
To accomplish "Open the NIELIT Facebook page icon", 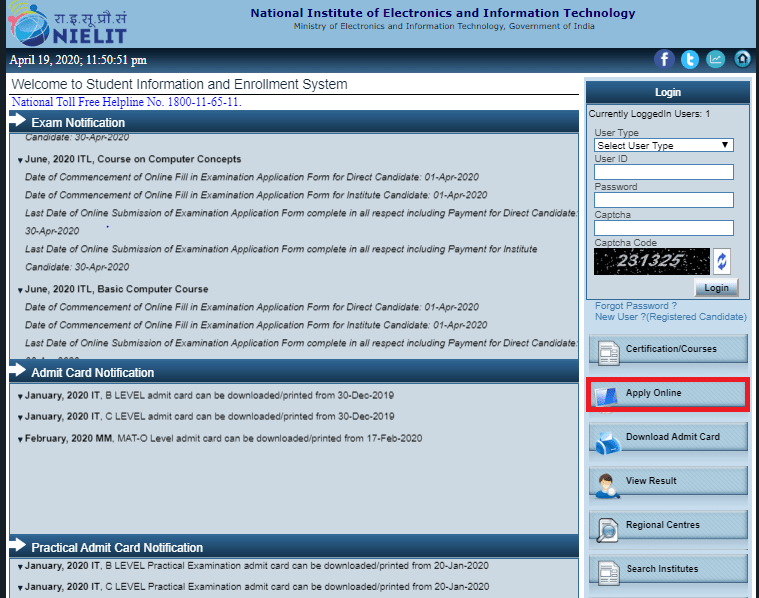I will [x=664, y=60].
